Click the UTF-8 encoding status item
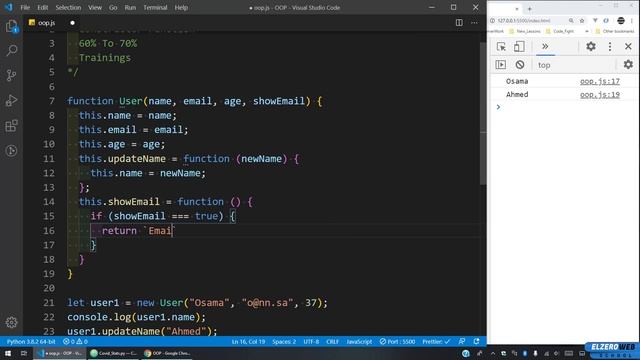640x360 pixels. (311, 342)
